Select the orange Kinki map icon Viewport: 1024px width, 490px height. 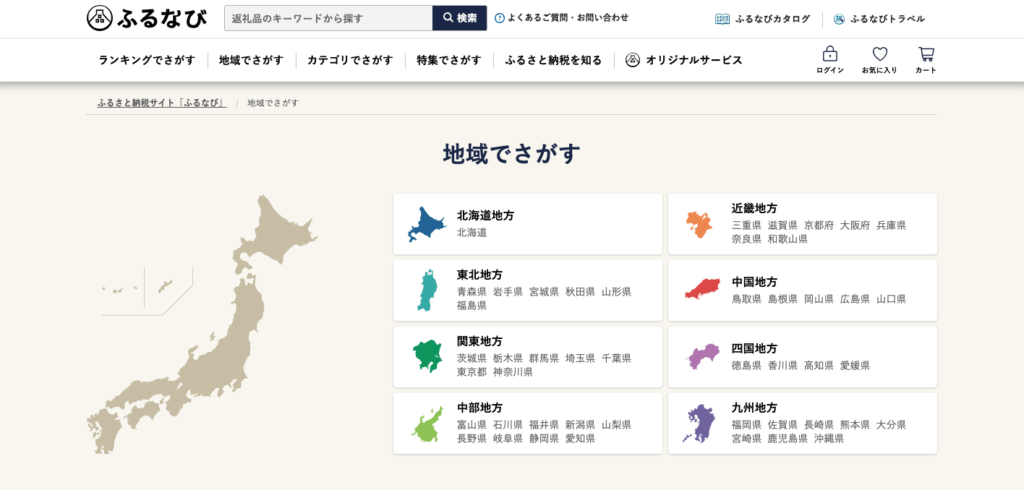click(699, 224)
